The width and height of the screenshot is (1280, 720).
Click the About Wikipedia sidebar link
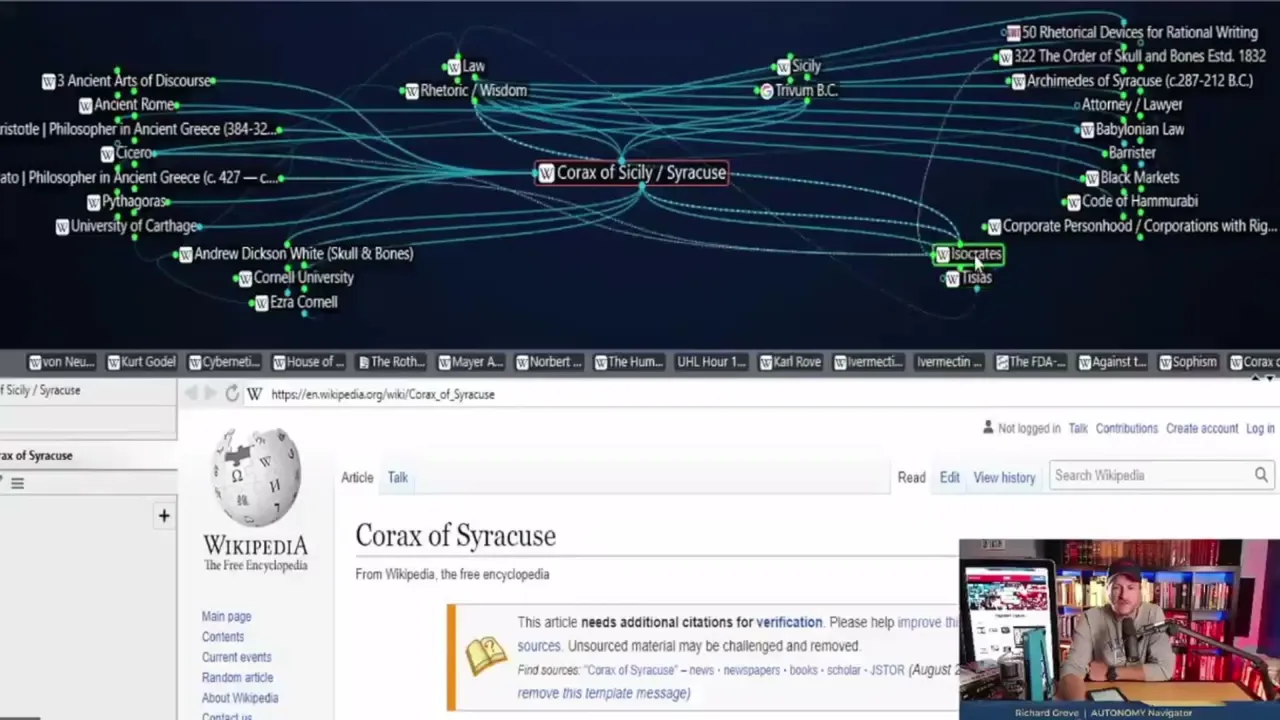click(x=240, y=698)
